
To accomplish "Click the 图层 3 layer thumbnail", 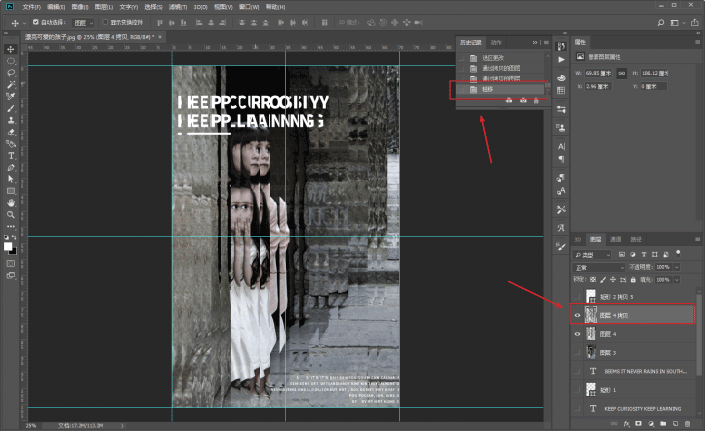I will pos(591,353).
